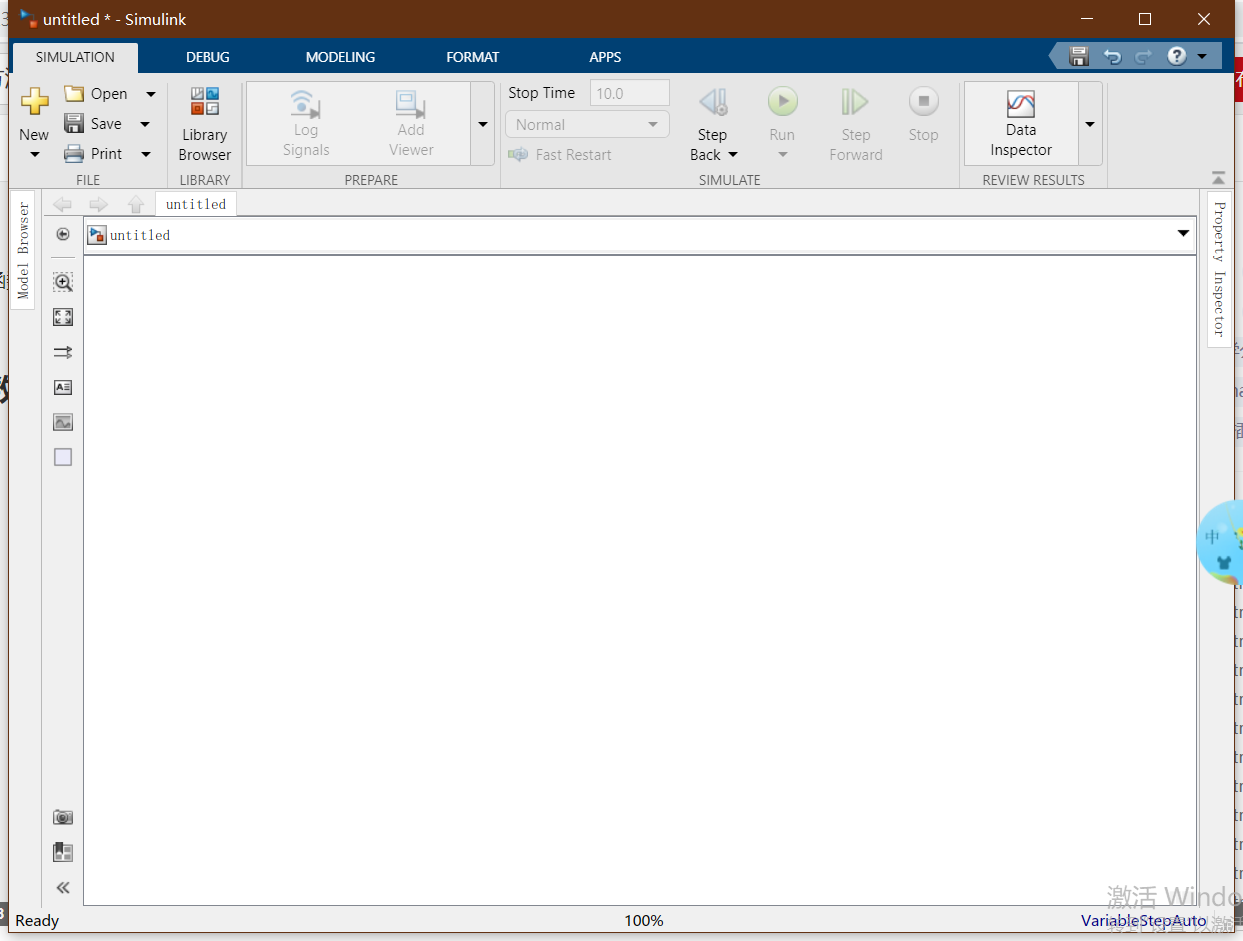
Task: Click the floating input method bubble
Action: (x=1220, y=543)
